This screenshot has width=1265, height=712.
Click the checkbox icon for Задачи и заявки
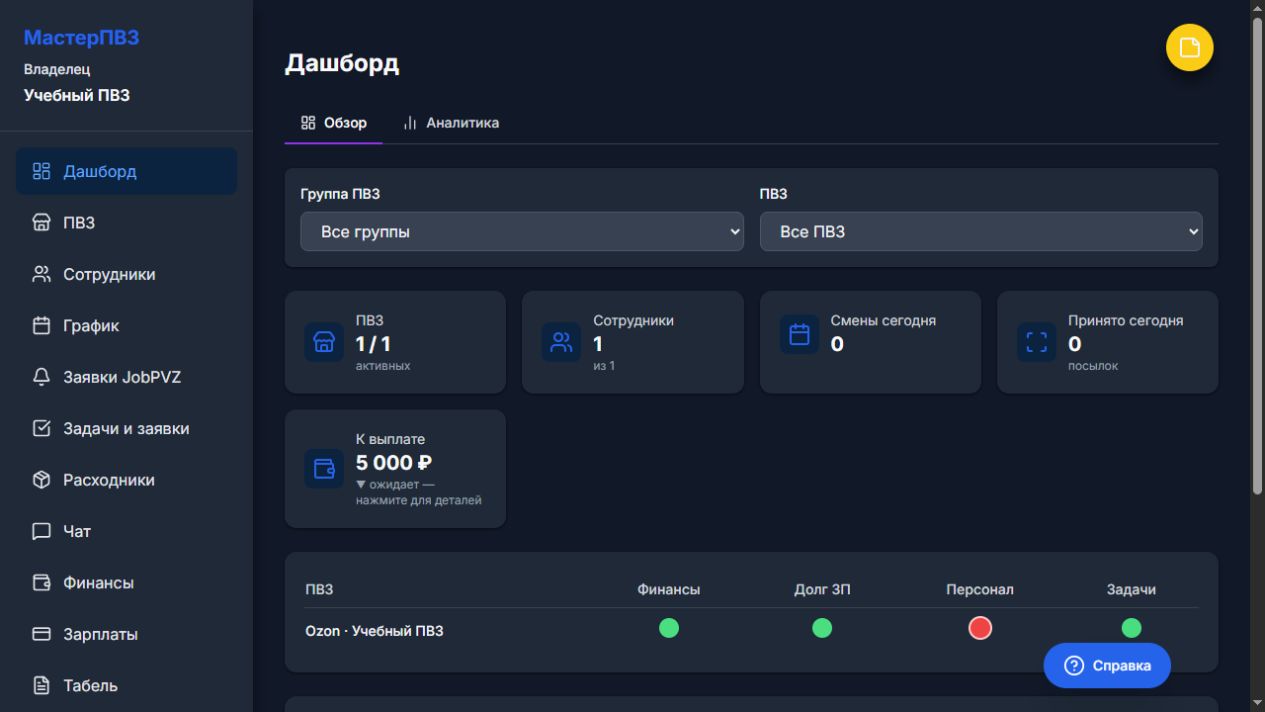[42, 429]
